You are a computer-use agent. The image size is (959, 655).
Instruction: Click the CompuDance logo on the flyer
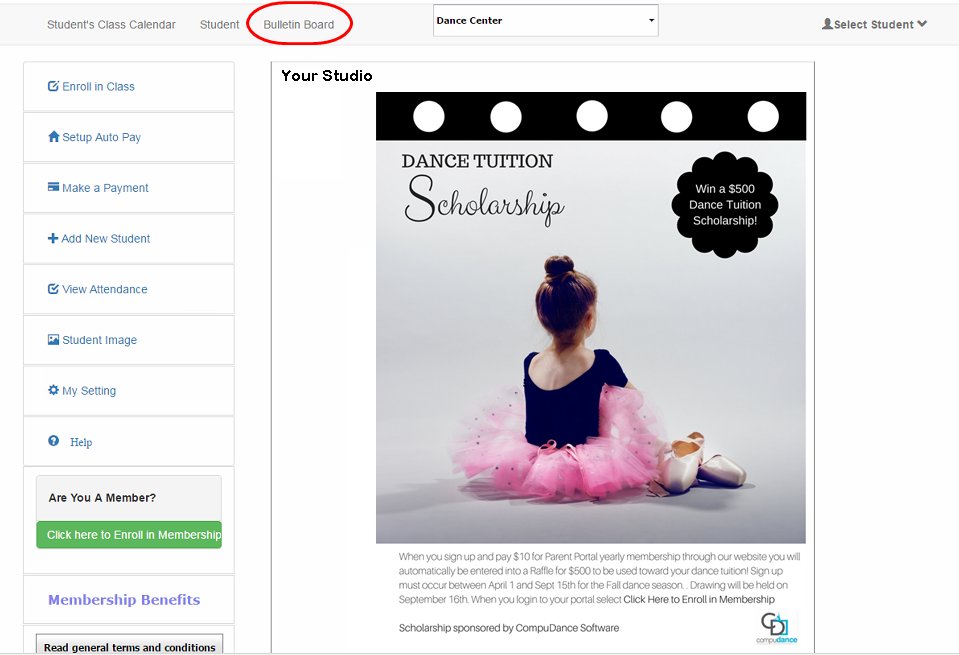pos(777,627)
